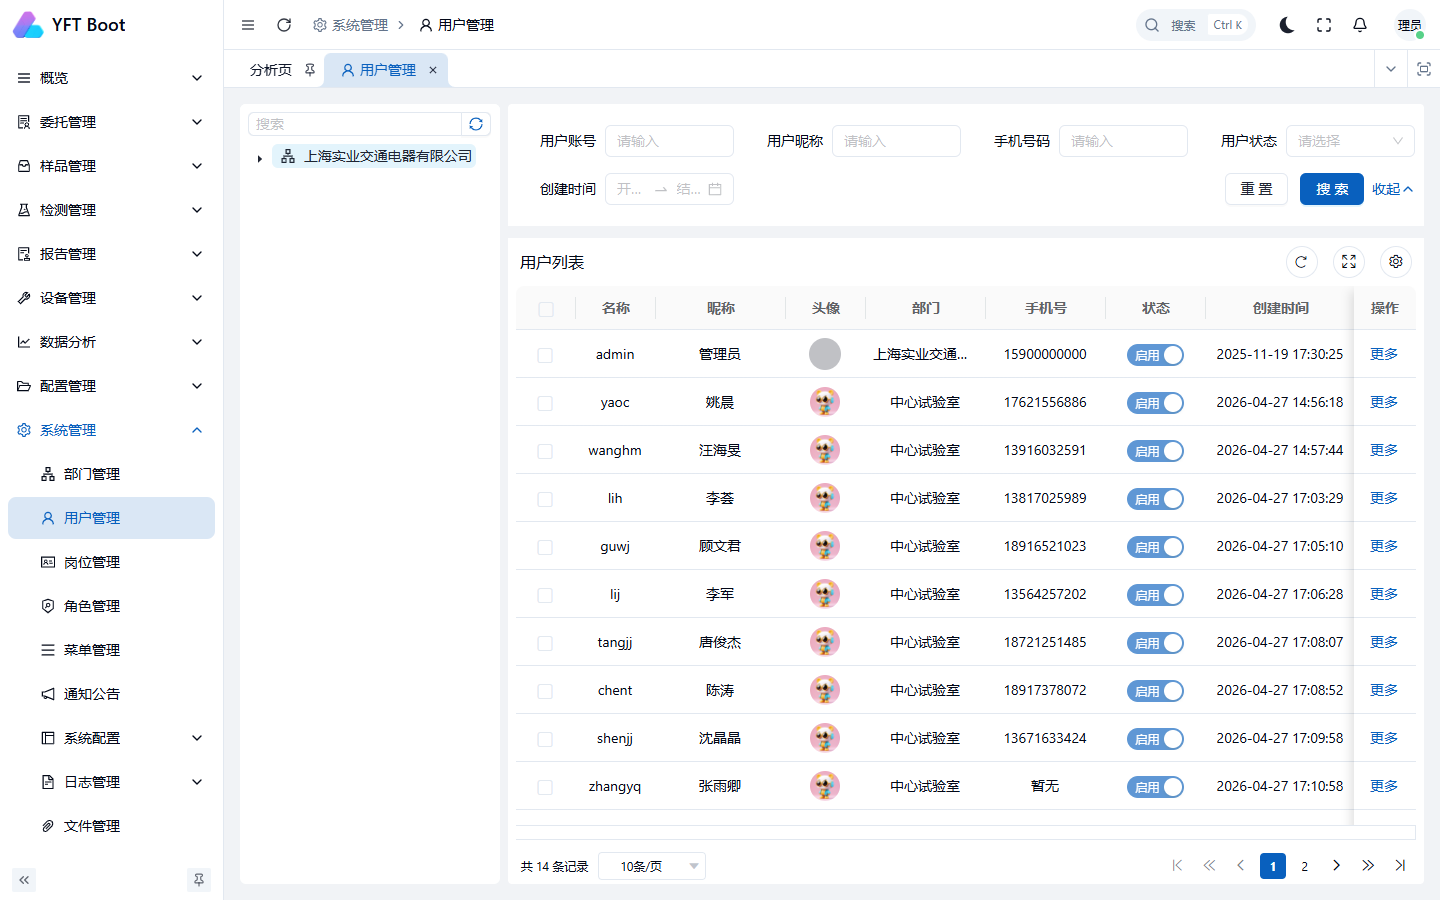1440x900 pixels.
Task: Collapse sidebar using the double-chevron icon
Action: pos(24,880)
